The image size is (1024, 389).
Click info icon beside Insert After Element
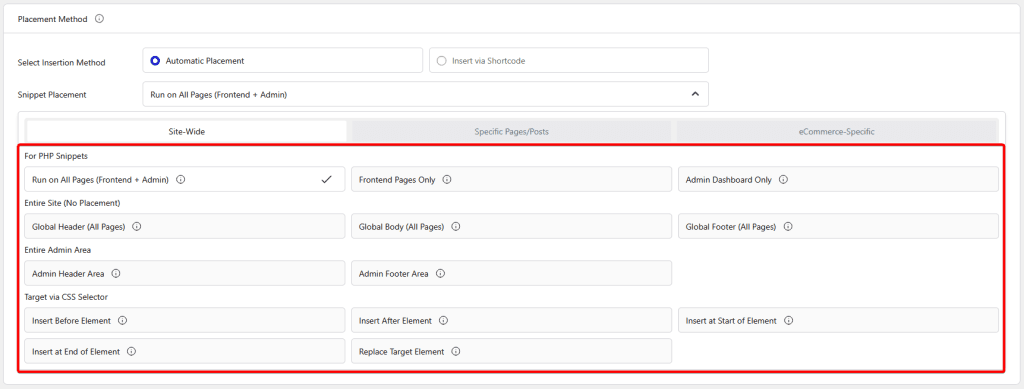(444, 320)
